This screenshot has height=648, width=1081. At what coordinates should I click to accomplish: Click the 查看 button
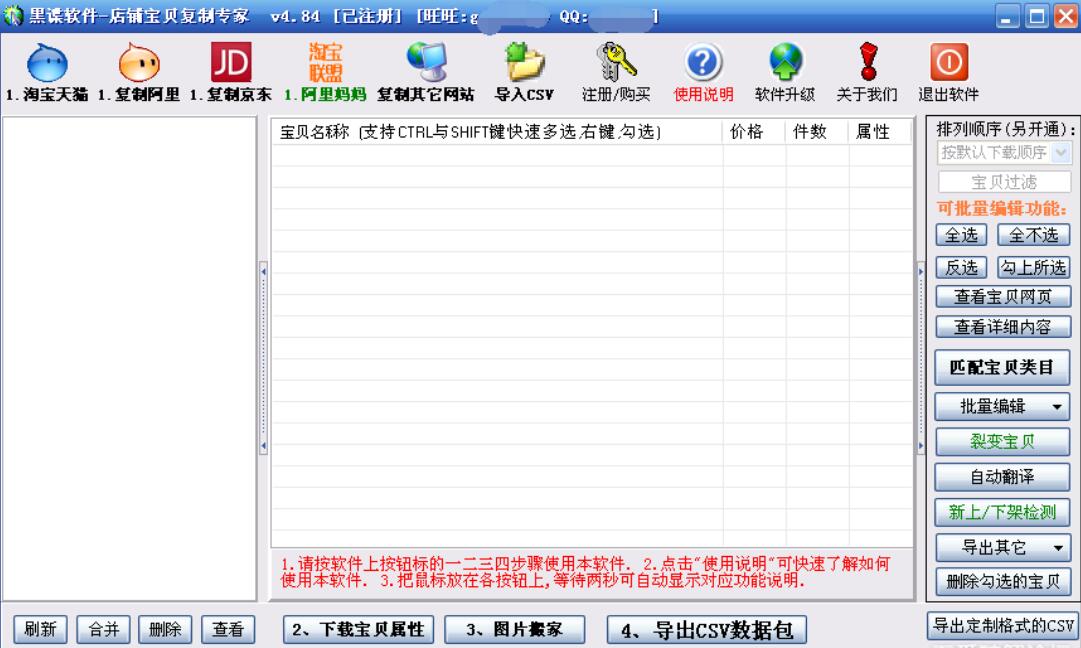tap(228, 629)
